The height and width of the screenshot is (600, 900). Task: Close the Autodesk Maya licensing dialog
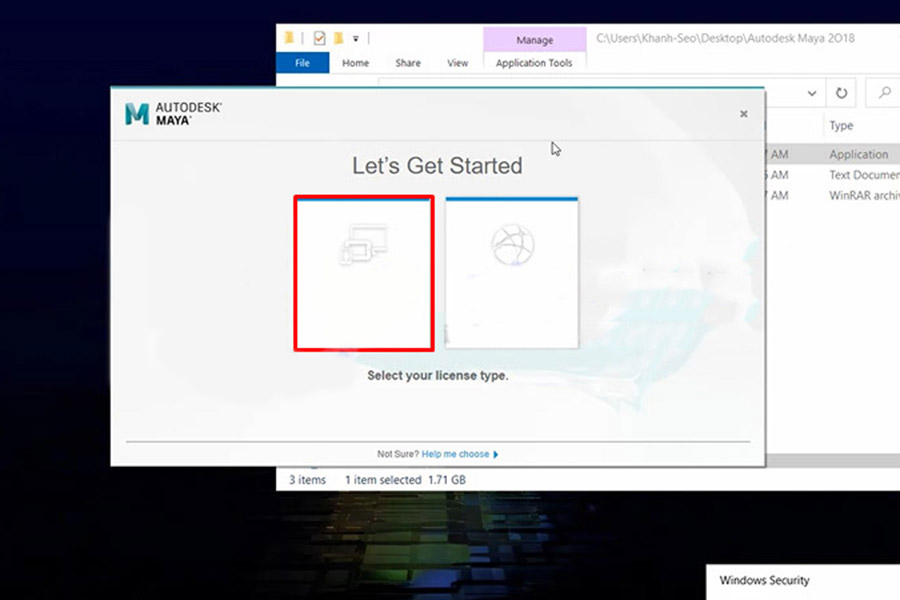tap(743, 114)
